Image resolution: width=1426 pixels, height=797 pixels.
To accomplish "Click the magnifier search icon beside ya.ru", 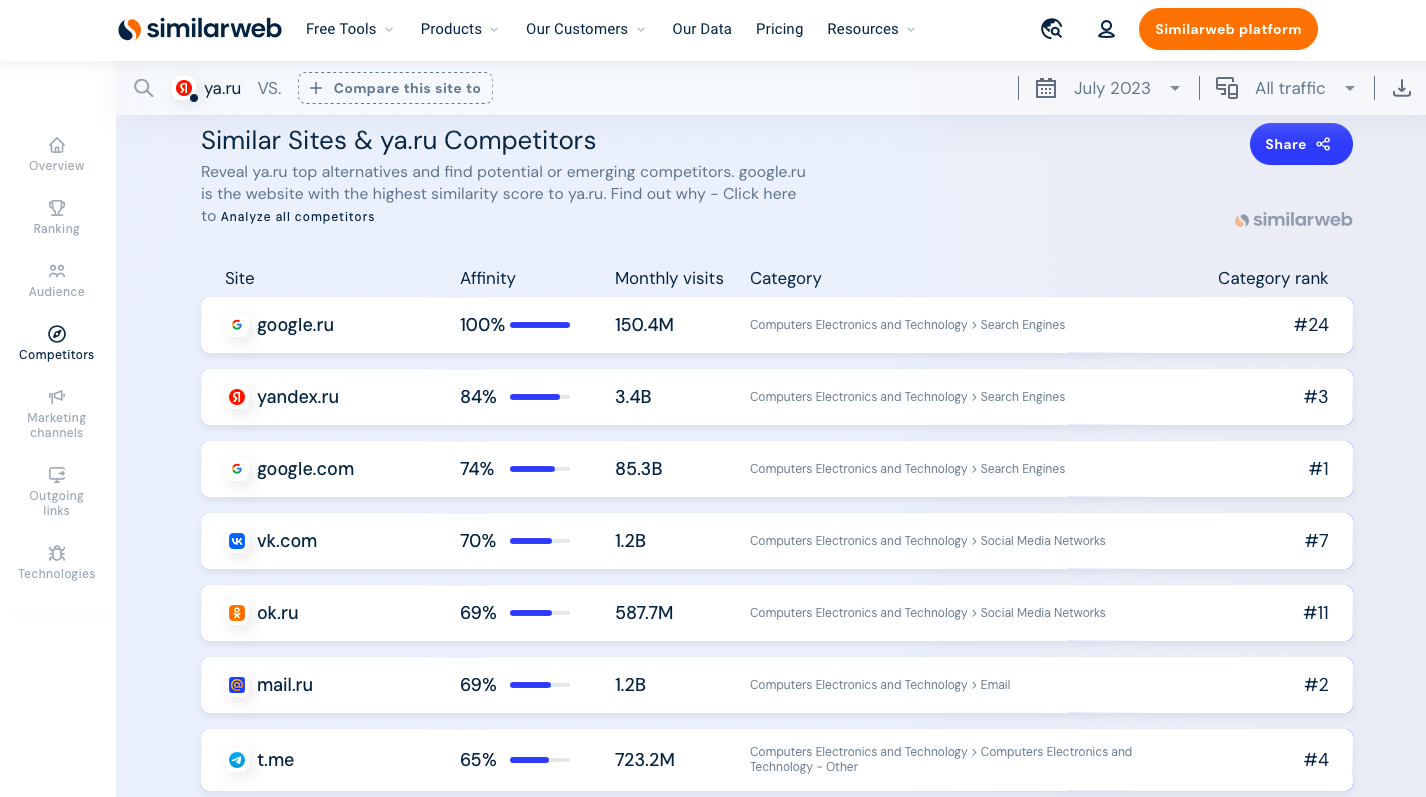I will tap(144, 88).
